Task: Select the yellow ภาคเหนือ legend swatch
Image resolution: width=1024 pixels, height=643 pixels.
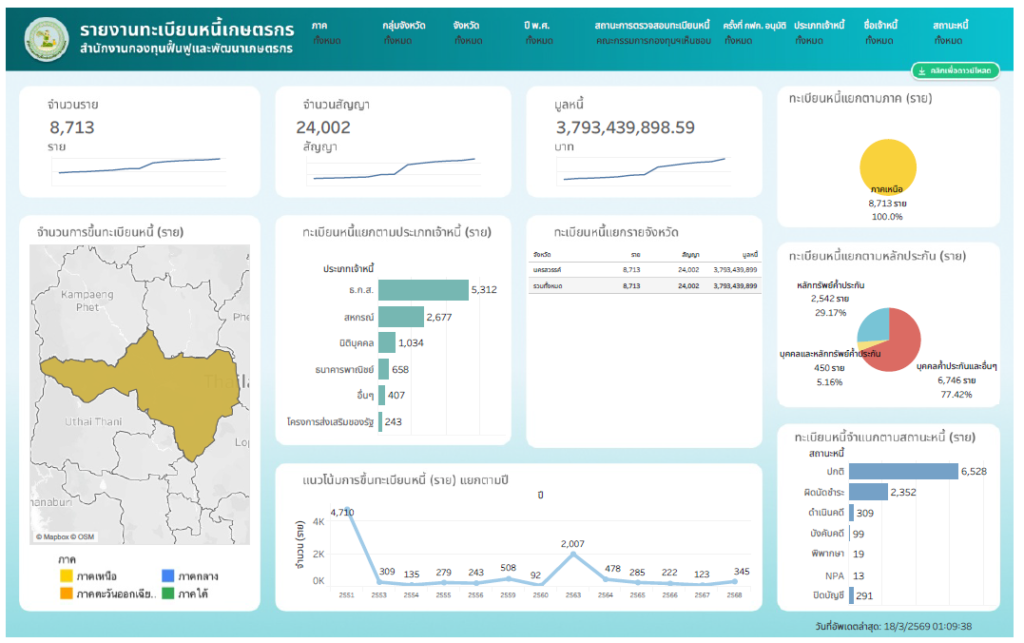Action: (66, 577)
